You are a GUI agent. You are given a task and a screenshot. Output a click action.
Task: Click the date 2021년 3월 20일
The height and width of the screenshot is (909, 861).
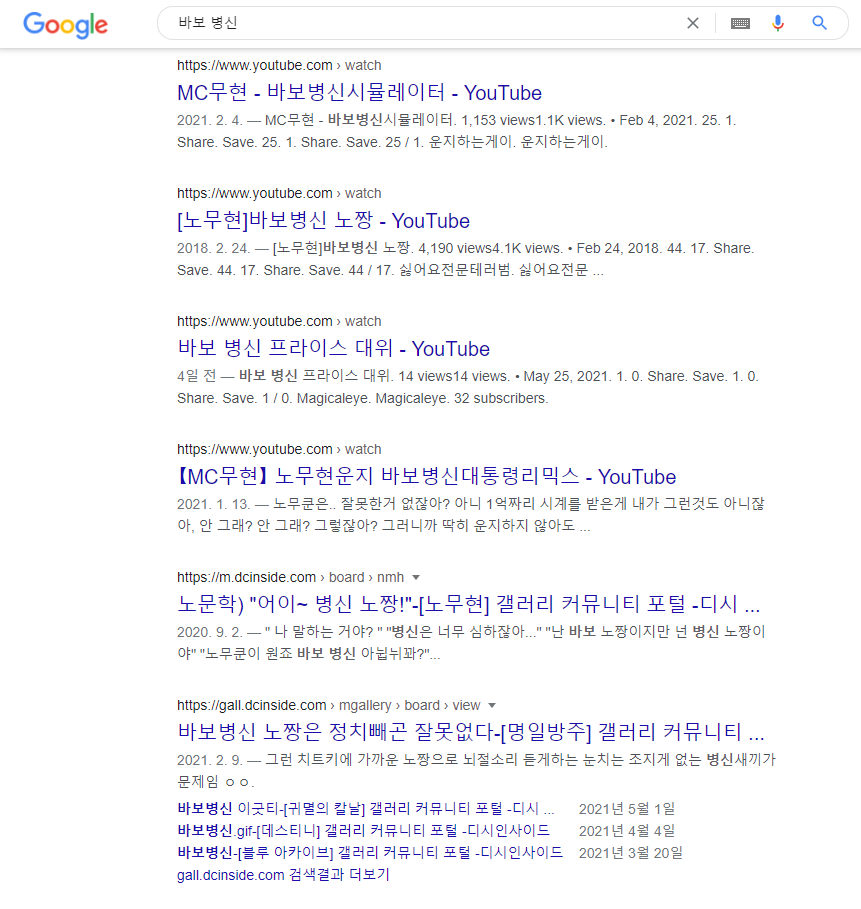(631, 853)
